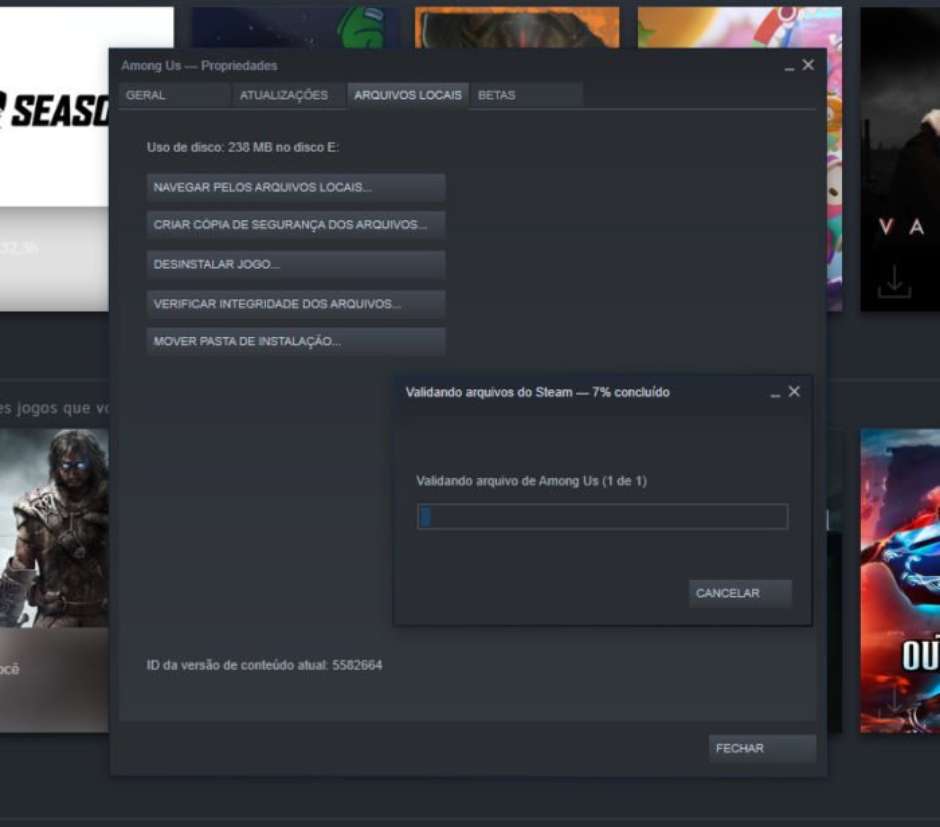This screenshot has width=940, height=827.
Task: Click the download icon on Valheim cover
Action: [x=894, y=282]
